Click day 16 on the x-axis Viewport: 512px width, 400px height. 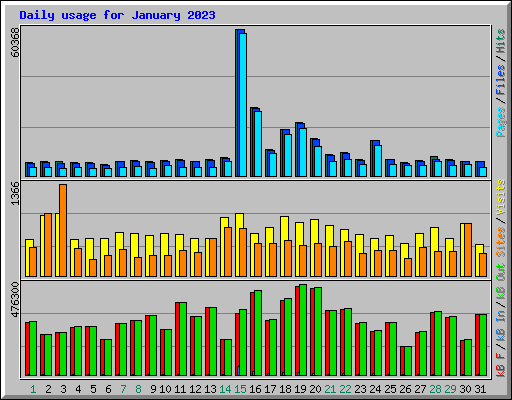255,389
